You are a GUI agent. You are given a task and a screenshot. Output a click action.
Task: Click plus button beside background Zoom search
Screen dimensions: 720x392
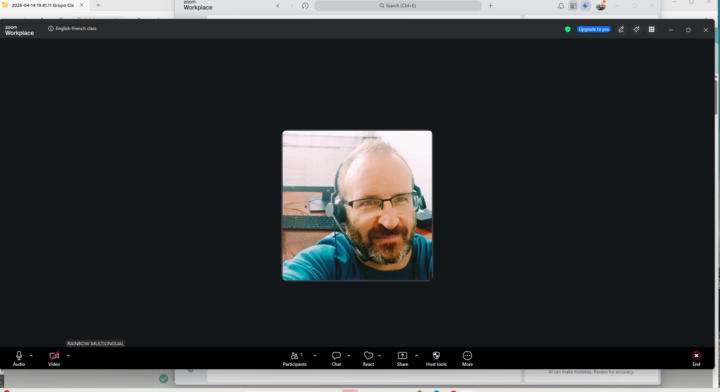point(490,6)
